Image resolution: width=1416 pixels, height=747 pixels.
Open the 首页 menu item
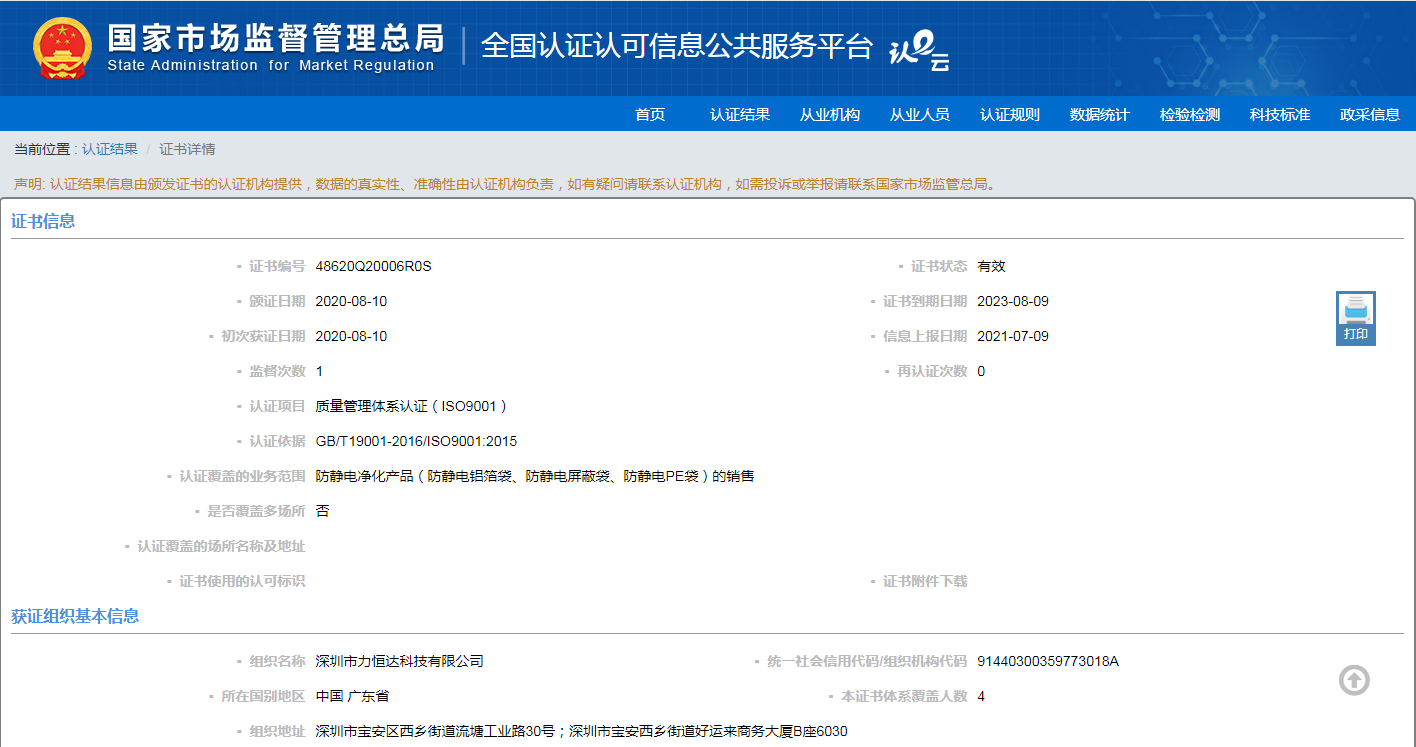coord(650,114)
